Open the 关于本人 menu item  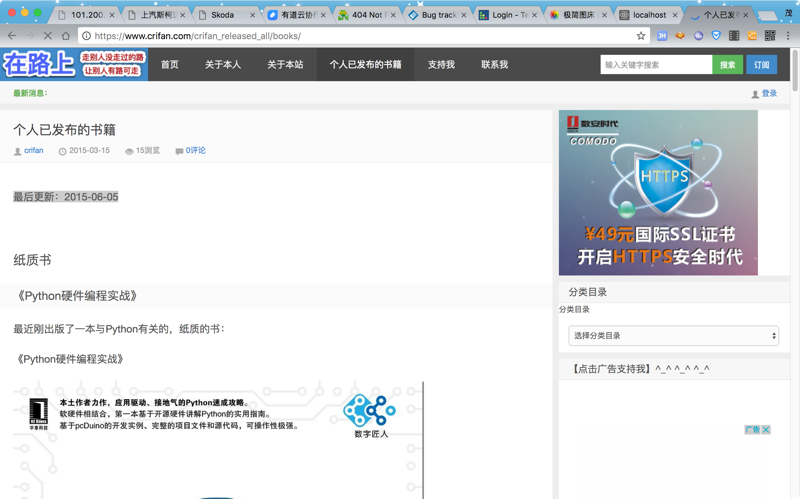click(x=223, y=65)
